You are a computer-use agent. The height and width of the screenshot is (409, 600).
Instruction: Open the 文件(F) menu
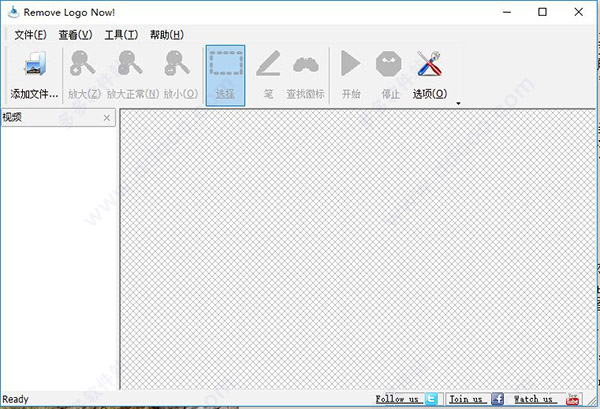pyautogui.click(x=30, y=35)
